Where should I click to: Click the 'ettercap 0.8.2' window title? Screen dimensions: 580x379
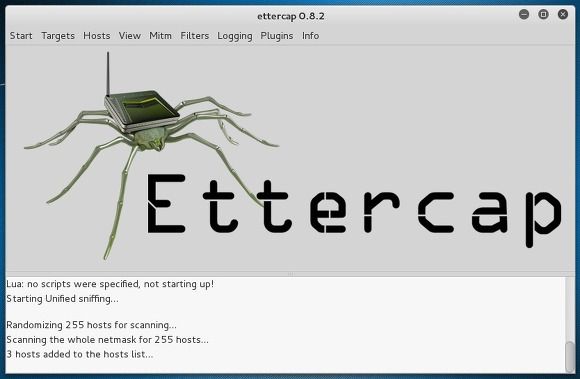[291, 16]
